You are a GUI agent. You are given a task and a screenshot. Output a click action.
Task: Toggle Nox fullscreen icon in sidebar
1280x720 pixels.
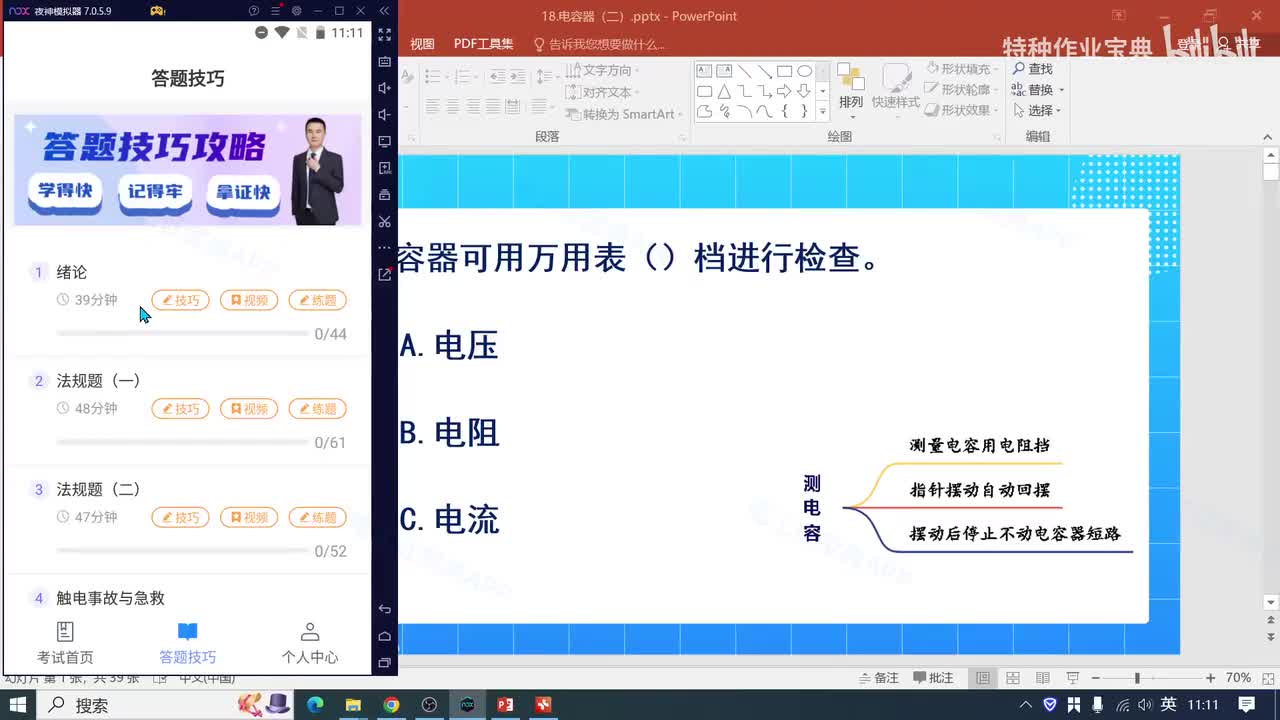pyautogui.click(x=385, y=34)
